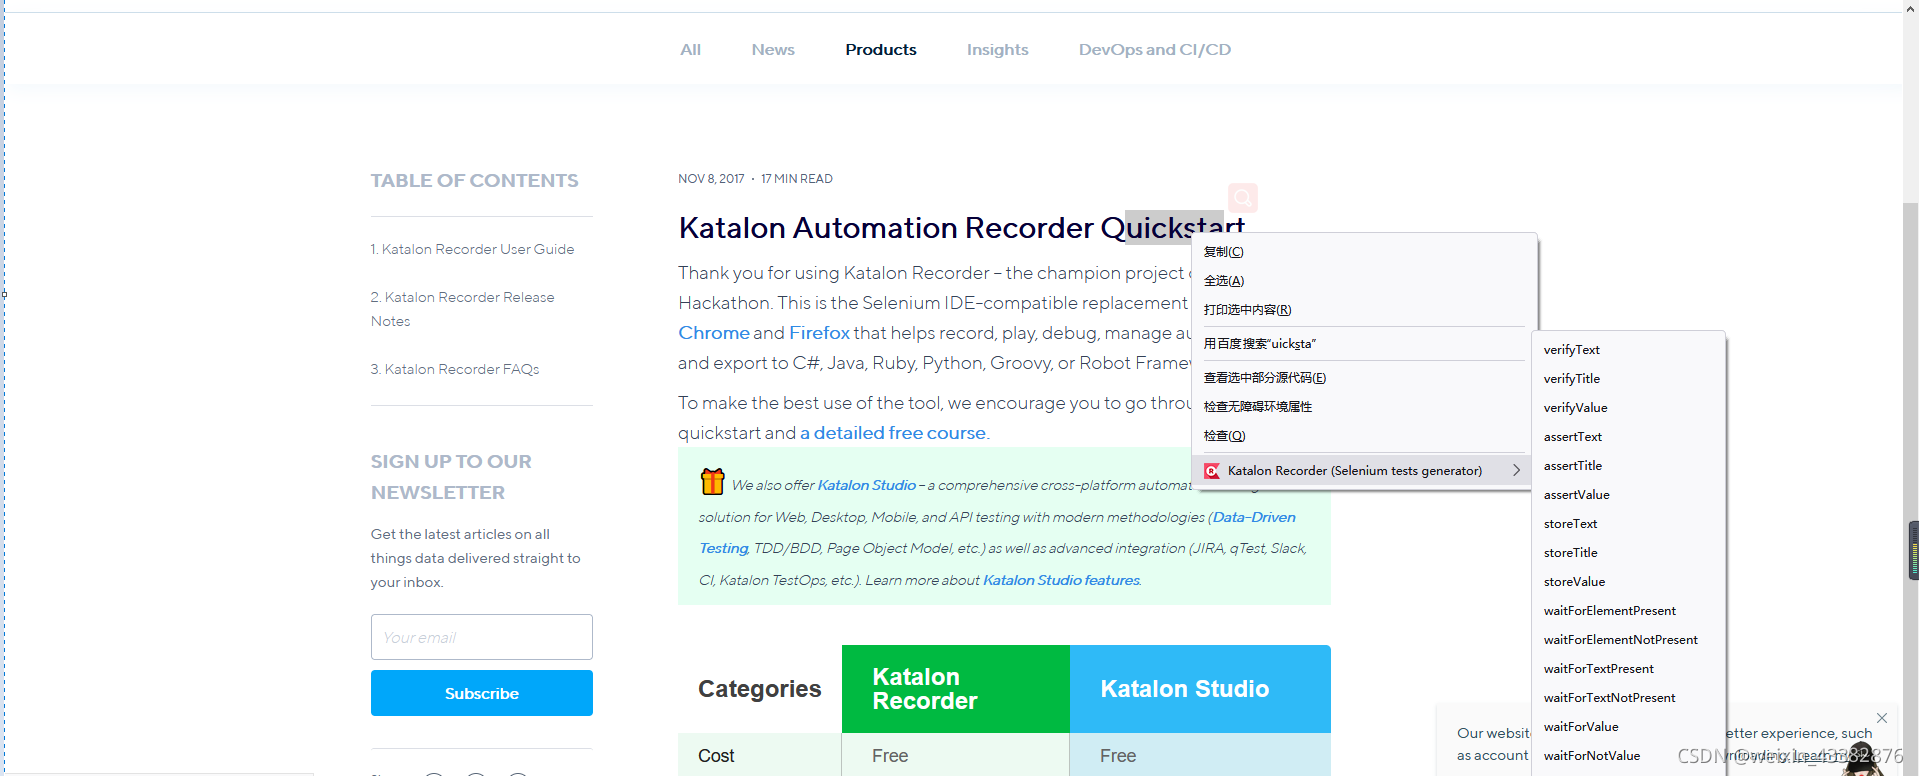Select verifyText in the submenu
This screenshot has width=1919, height=776.
coord(1628,350)
